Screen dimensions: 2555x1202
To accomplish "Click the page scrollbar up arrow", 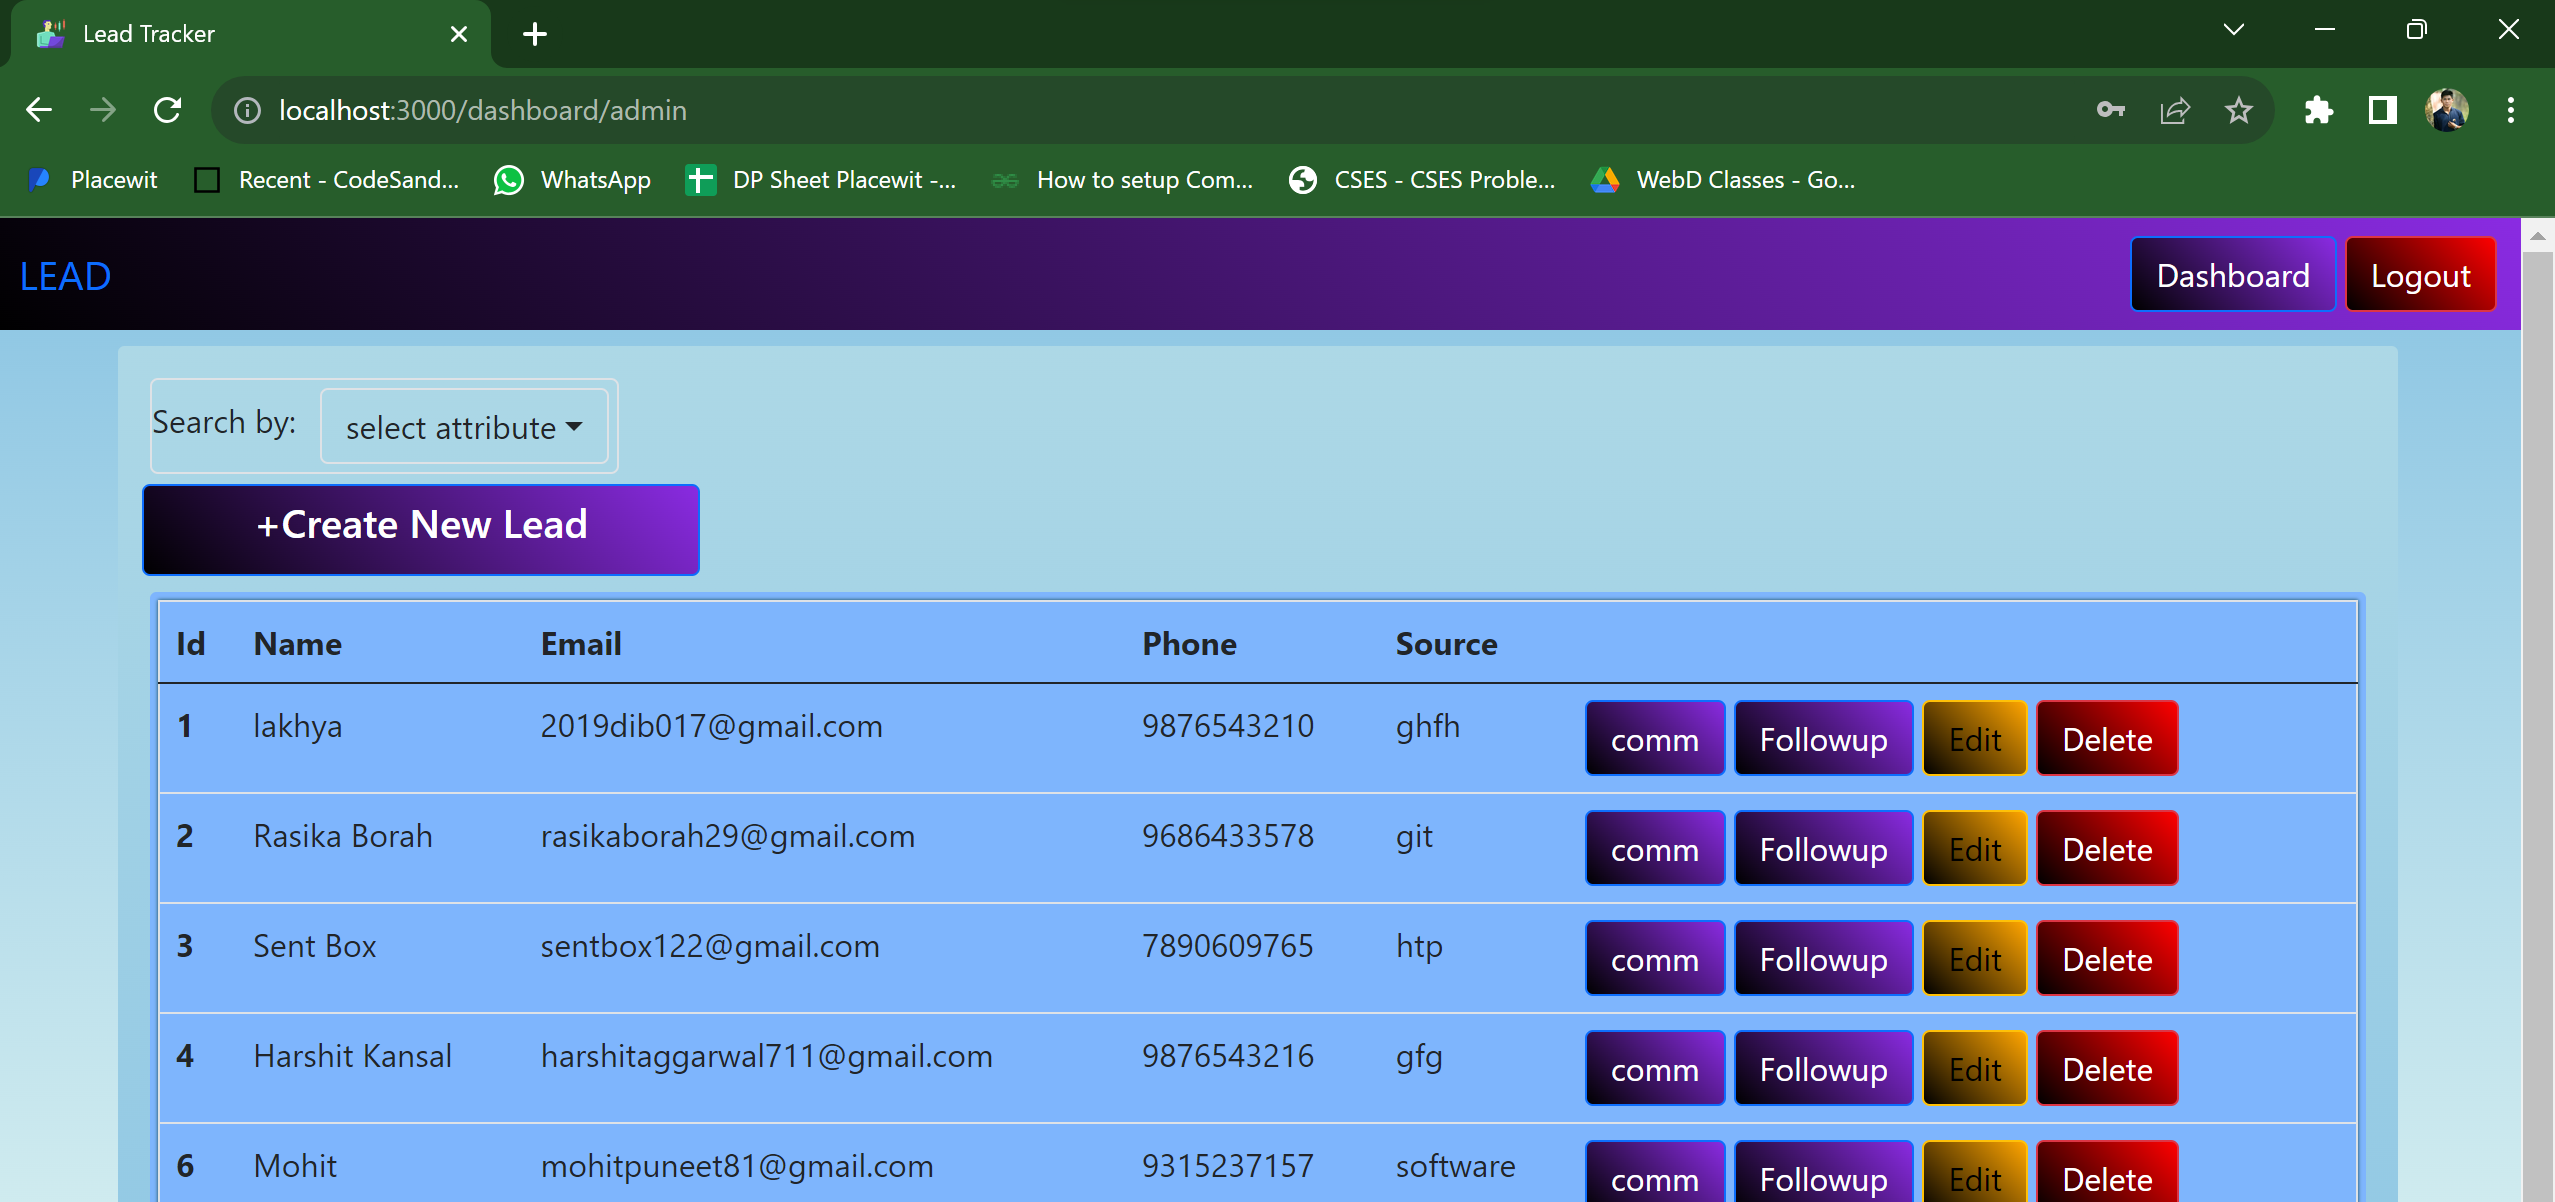I will click(2537, 236).
